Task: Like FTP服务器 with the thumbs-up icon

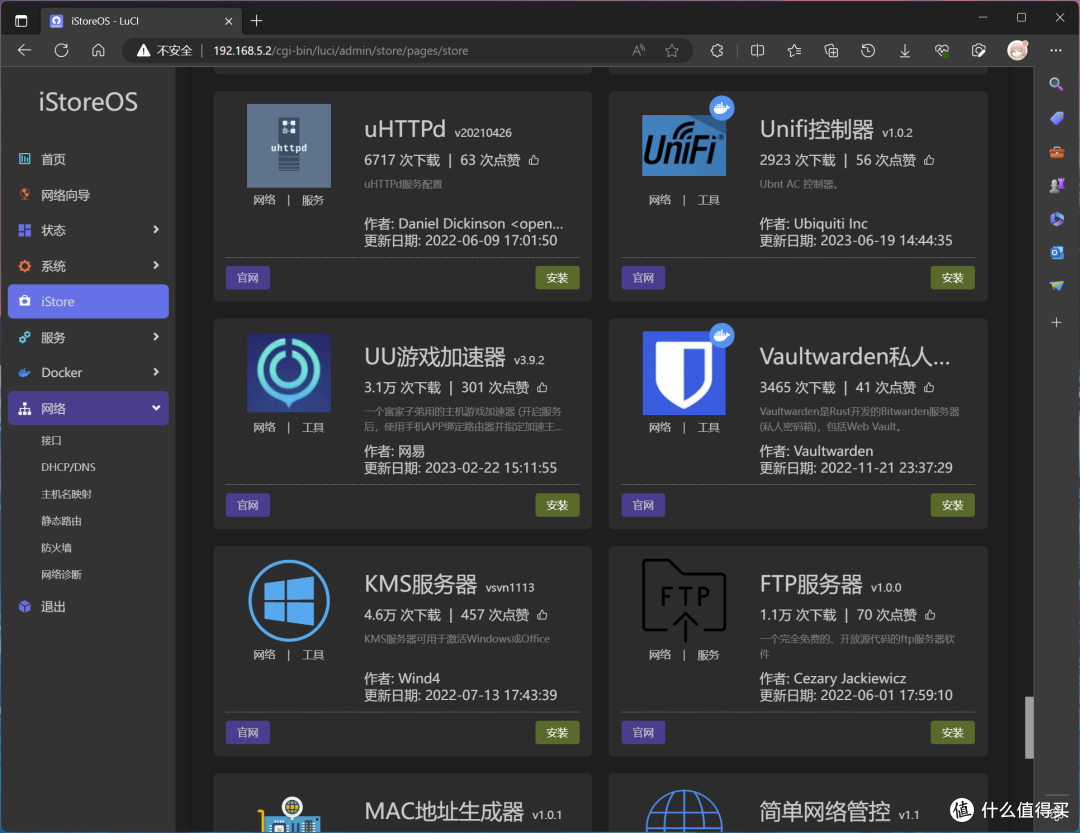Action: tap(930, 615)
